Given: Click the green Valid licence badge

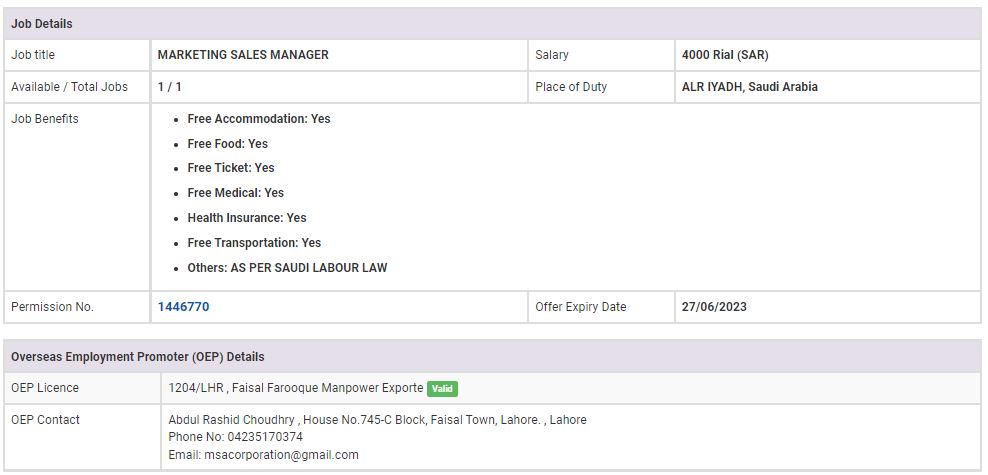Looking at the screenshot, I should 442,389.
